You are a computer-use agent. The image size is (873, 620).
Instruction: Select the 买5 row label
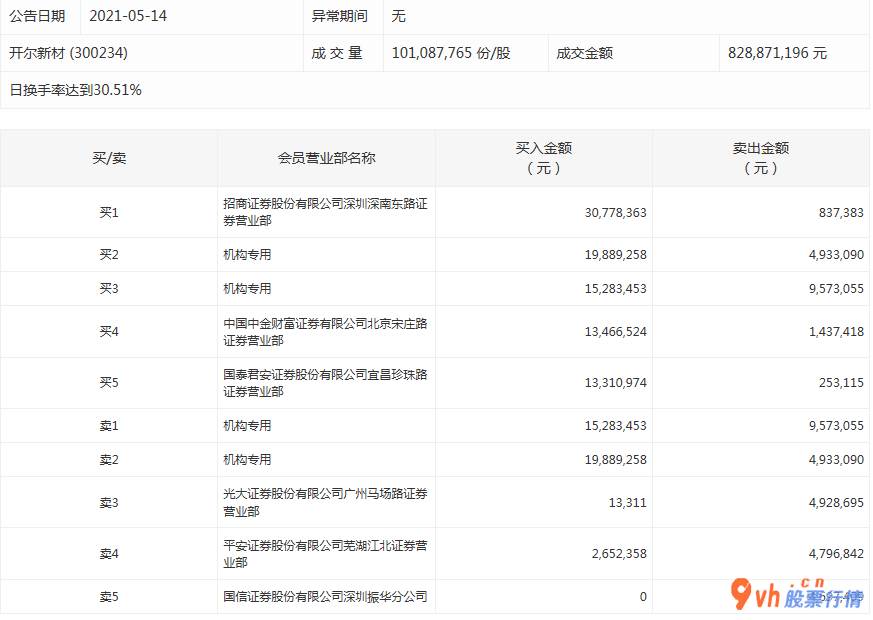(x=109, y=383)
